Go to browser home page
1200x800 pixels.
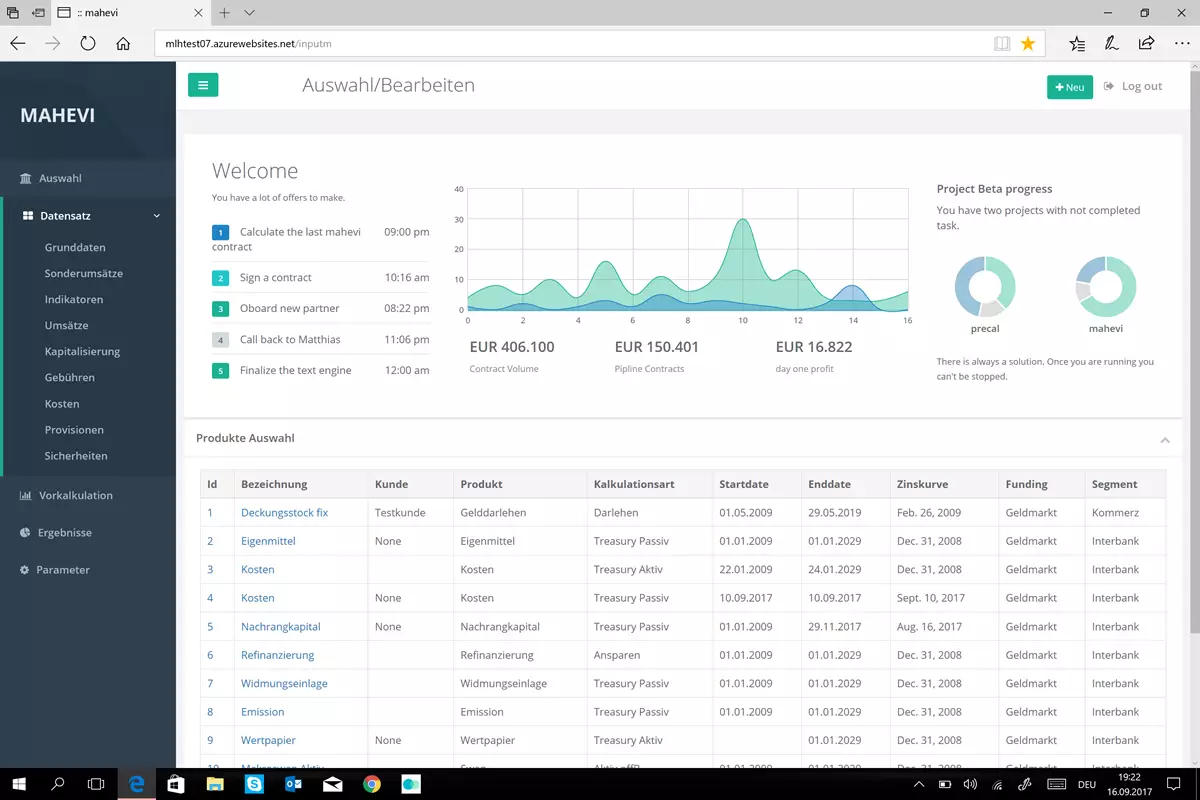coord(123,44)
